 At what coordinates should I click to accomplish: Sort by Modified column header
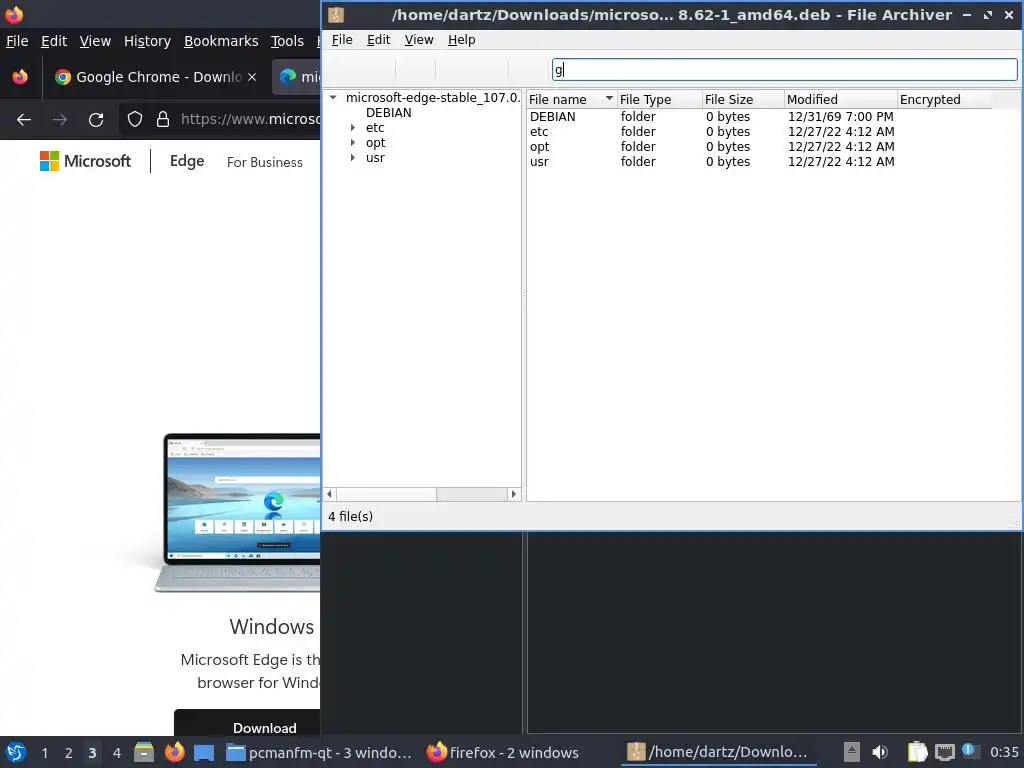pos(840,99)
